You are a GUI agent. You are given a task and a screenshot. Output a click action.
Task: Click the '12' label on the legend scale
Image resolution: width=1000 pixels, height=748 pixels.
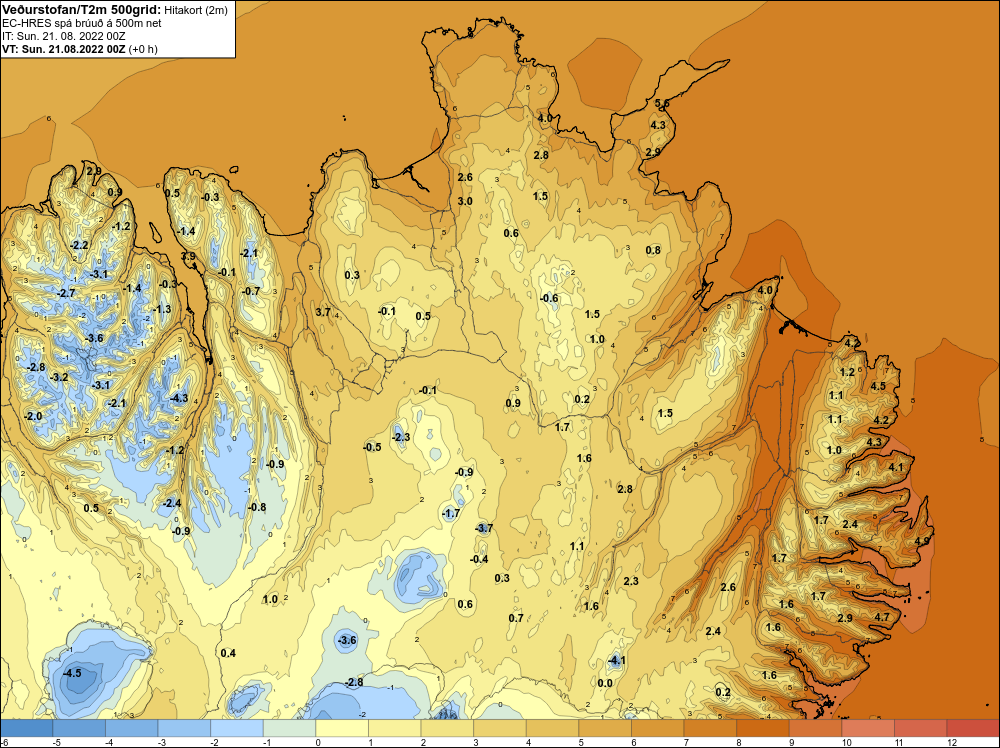pos(952,742)
